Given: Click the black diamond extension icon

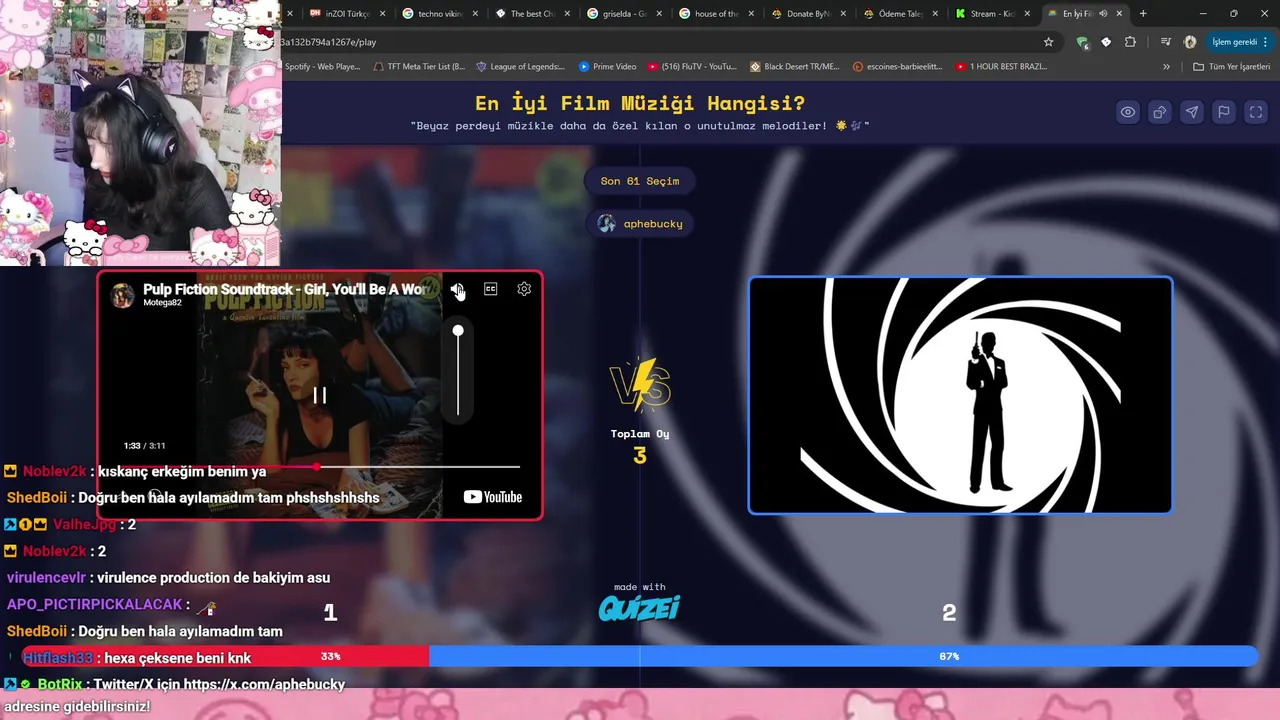Looking at the screenshot, I should pyautogui.click(x=1106, y=42).
